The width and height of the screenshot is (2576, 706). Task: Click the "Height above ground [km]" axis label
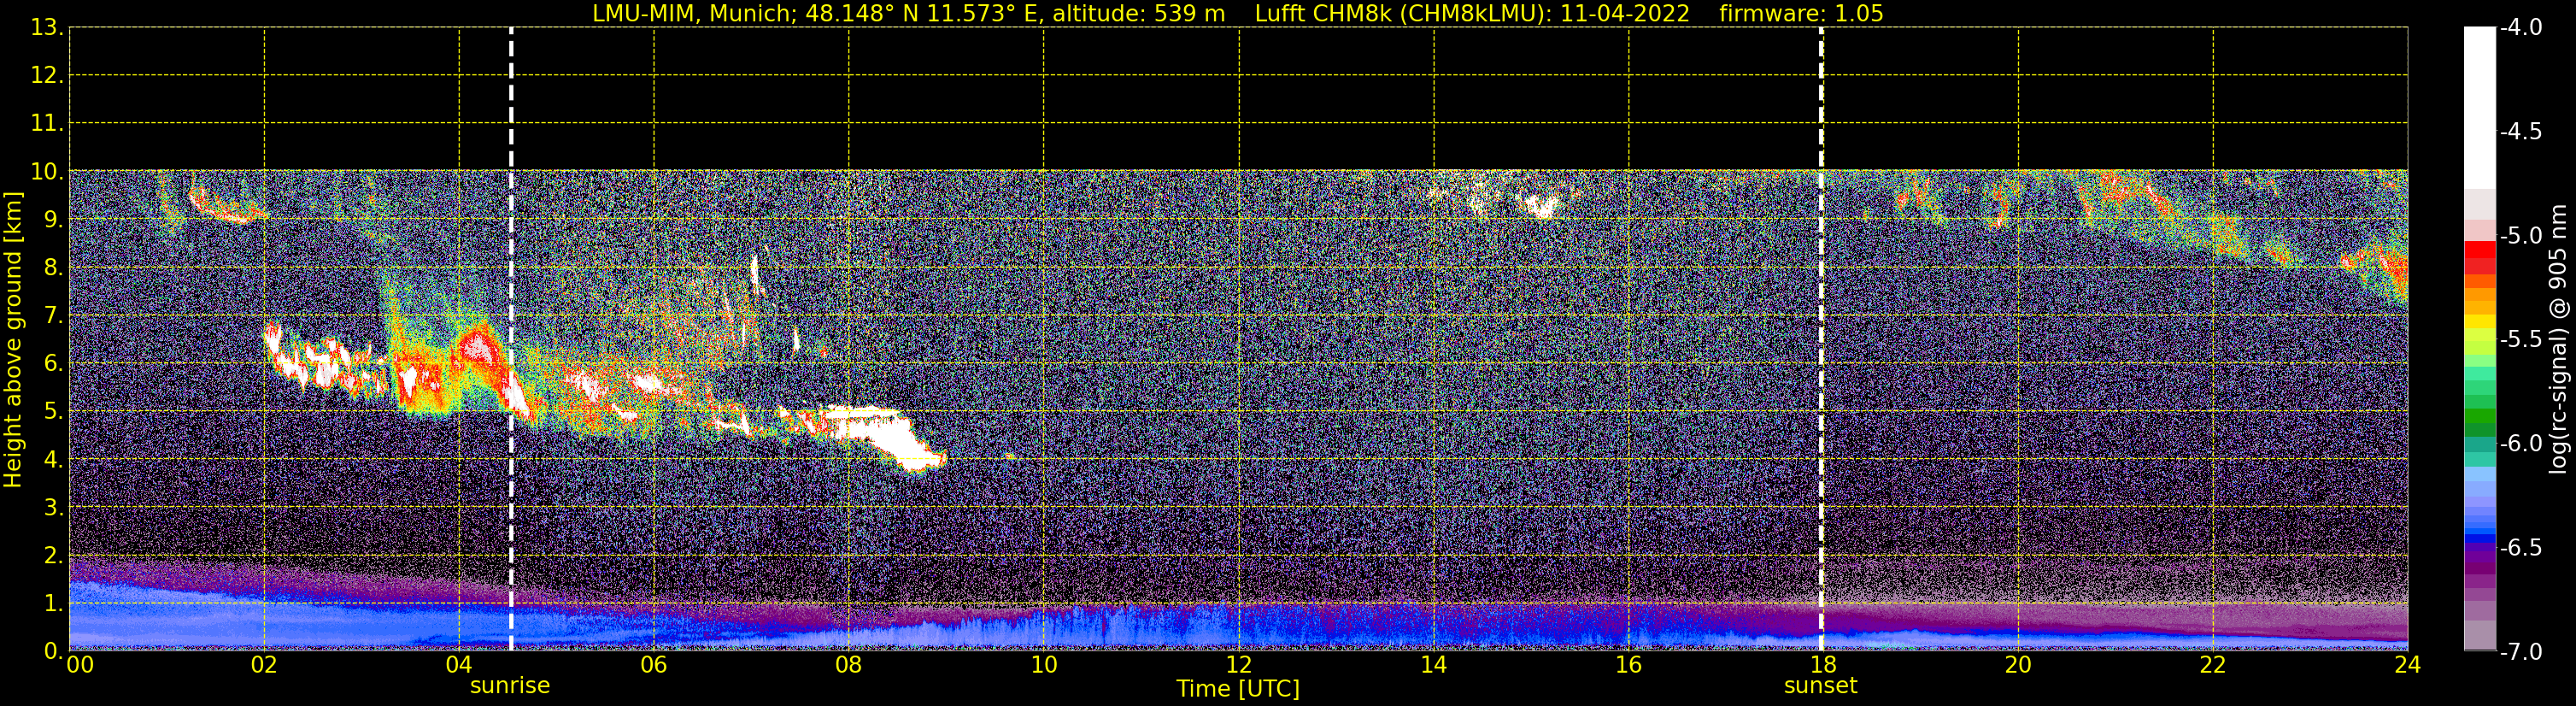click(12, 340)
